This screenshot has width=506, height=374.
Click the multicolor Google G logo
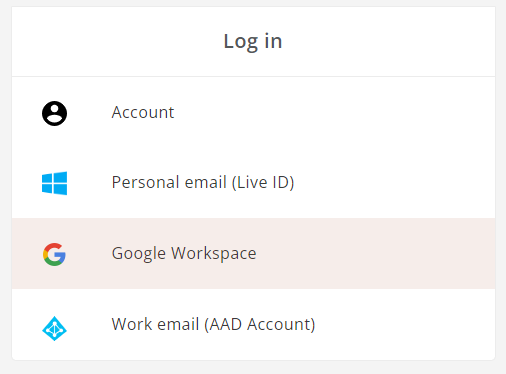point(54,254)
